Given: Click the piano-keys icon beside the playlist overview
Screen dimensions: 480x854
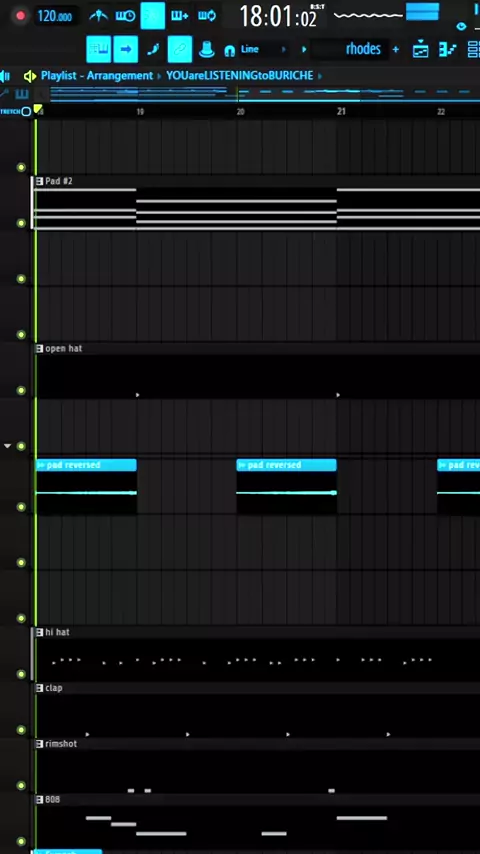Looking at the screenshot, I should [x=22, y=94].
